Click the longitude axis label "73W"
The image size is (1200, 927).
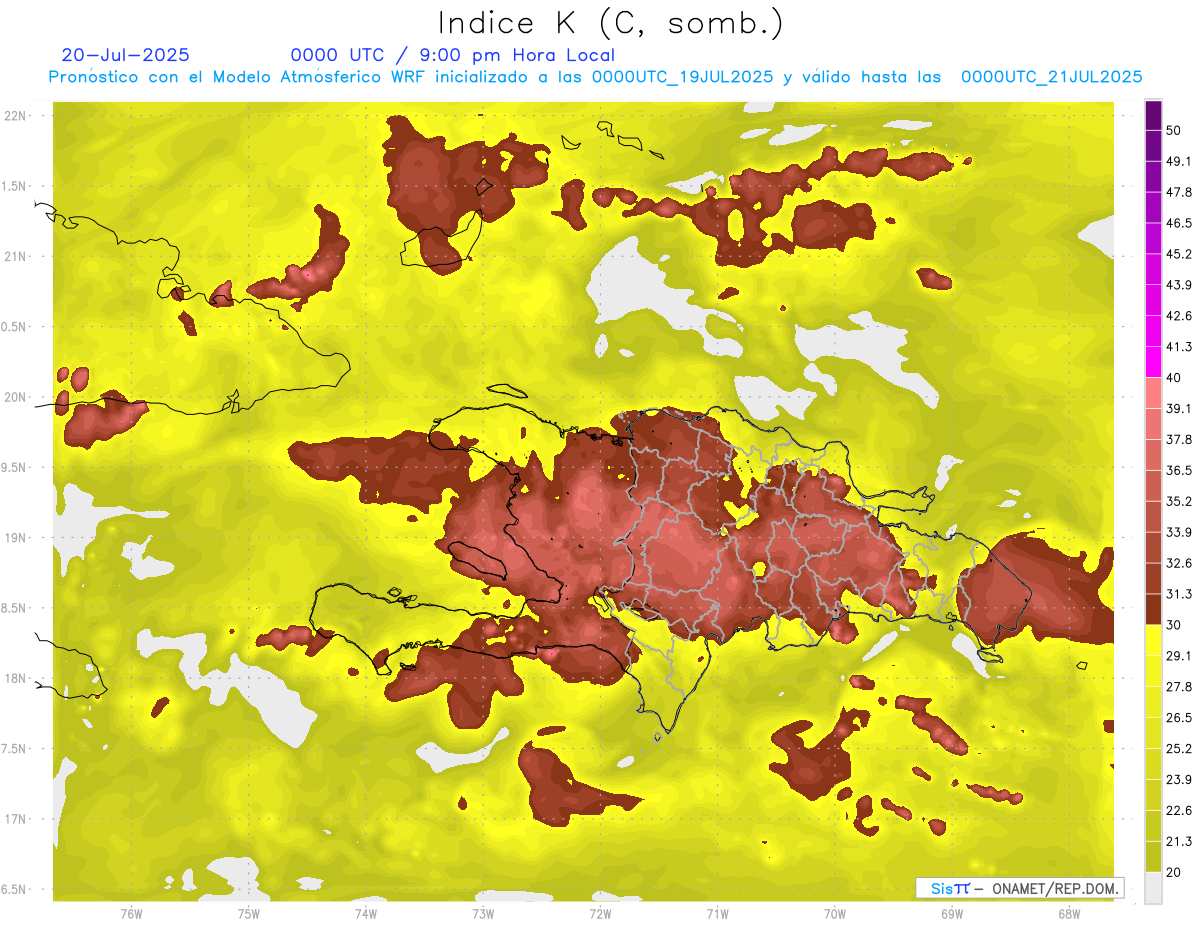[483, 914]
